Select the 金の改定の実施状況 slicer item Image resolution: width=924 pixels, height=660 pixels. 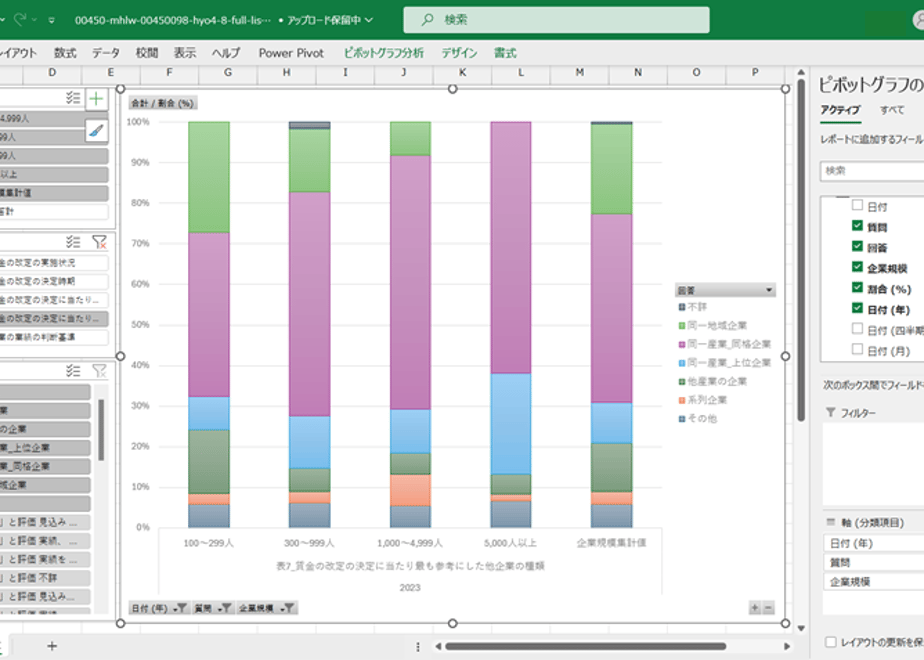coord(53,263)
